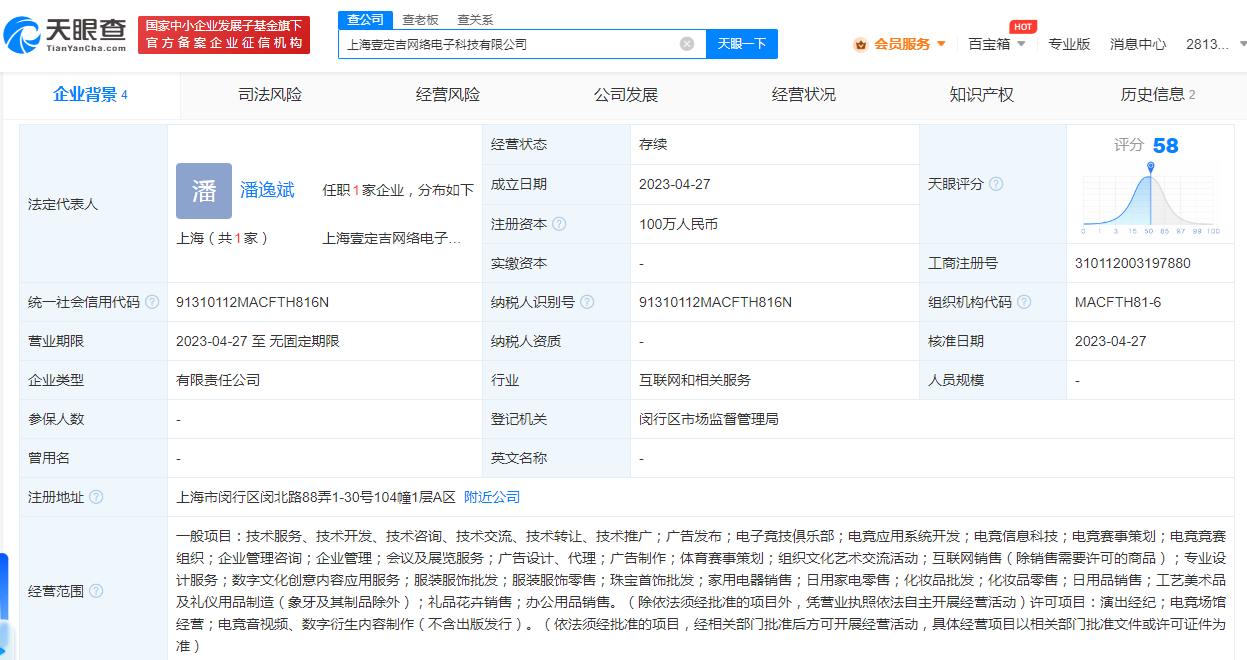Click the 潘 avatar tile
The image size is (1247, 660).
point(204,191)
